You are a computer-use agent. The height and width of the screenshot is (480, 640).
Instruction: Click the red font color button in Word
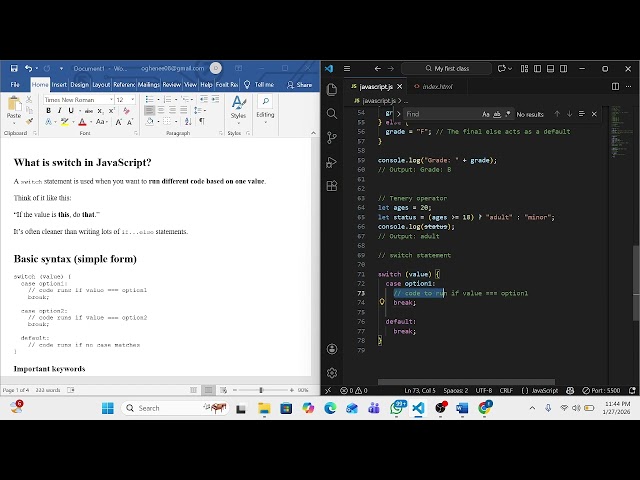[x=82, y=122]
